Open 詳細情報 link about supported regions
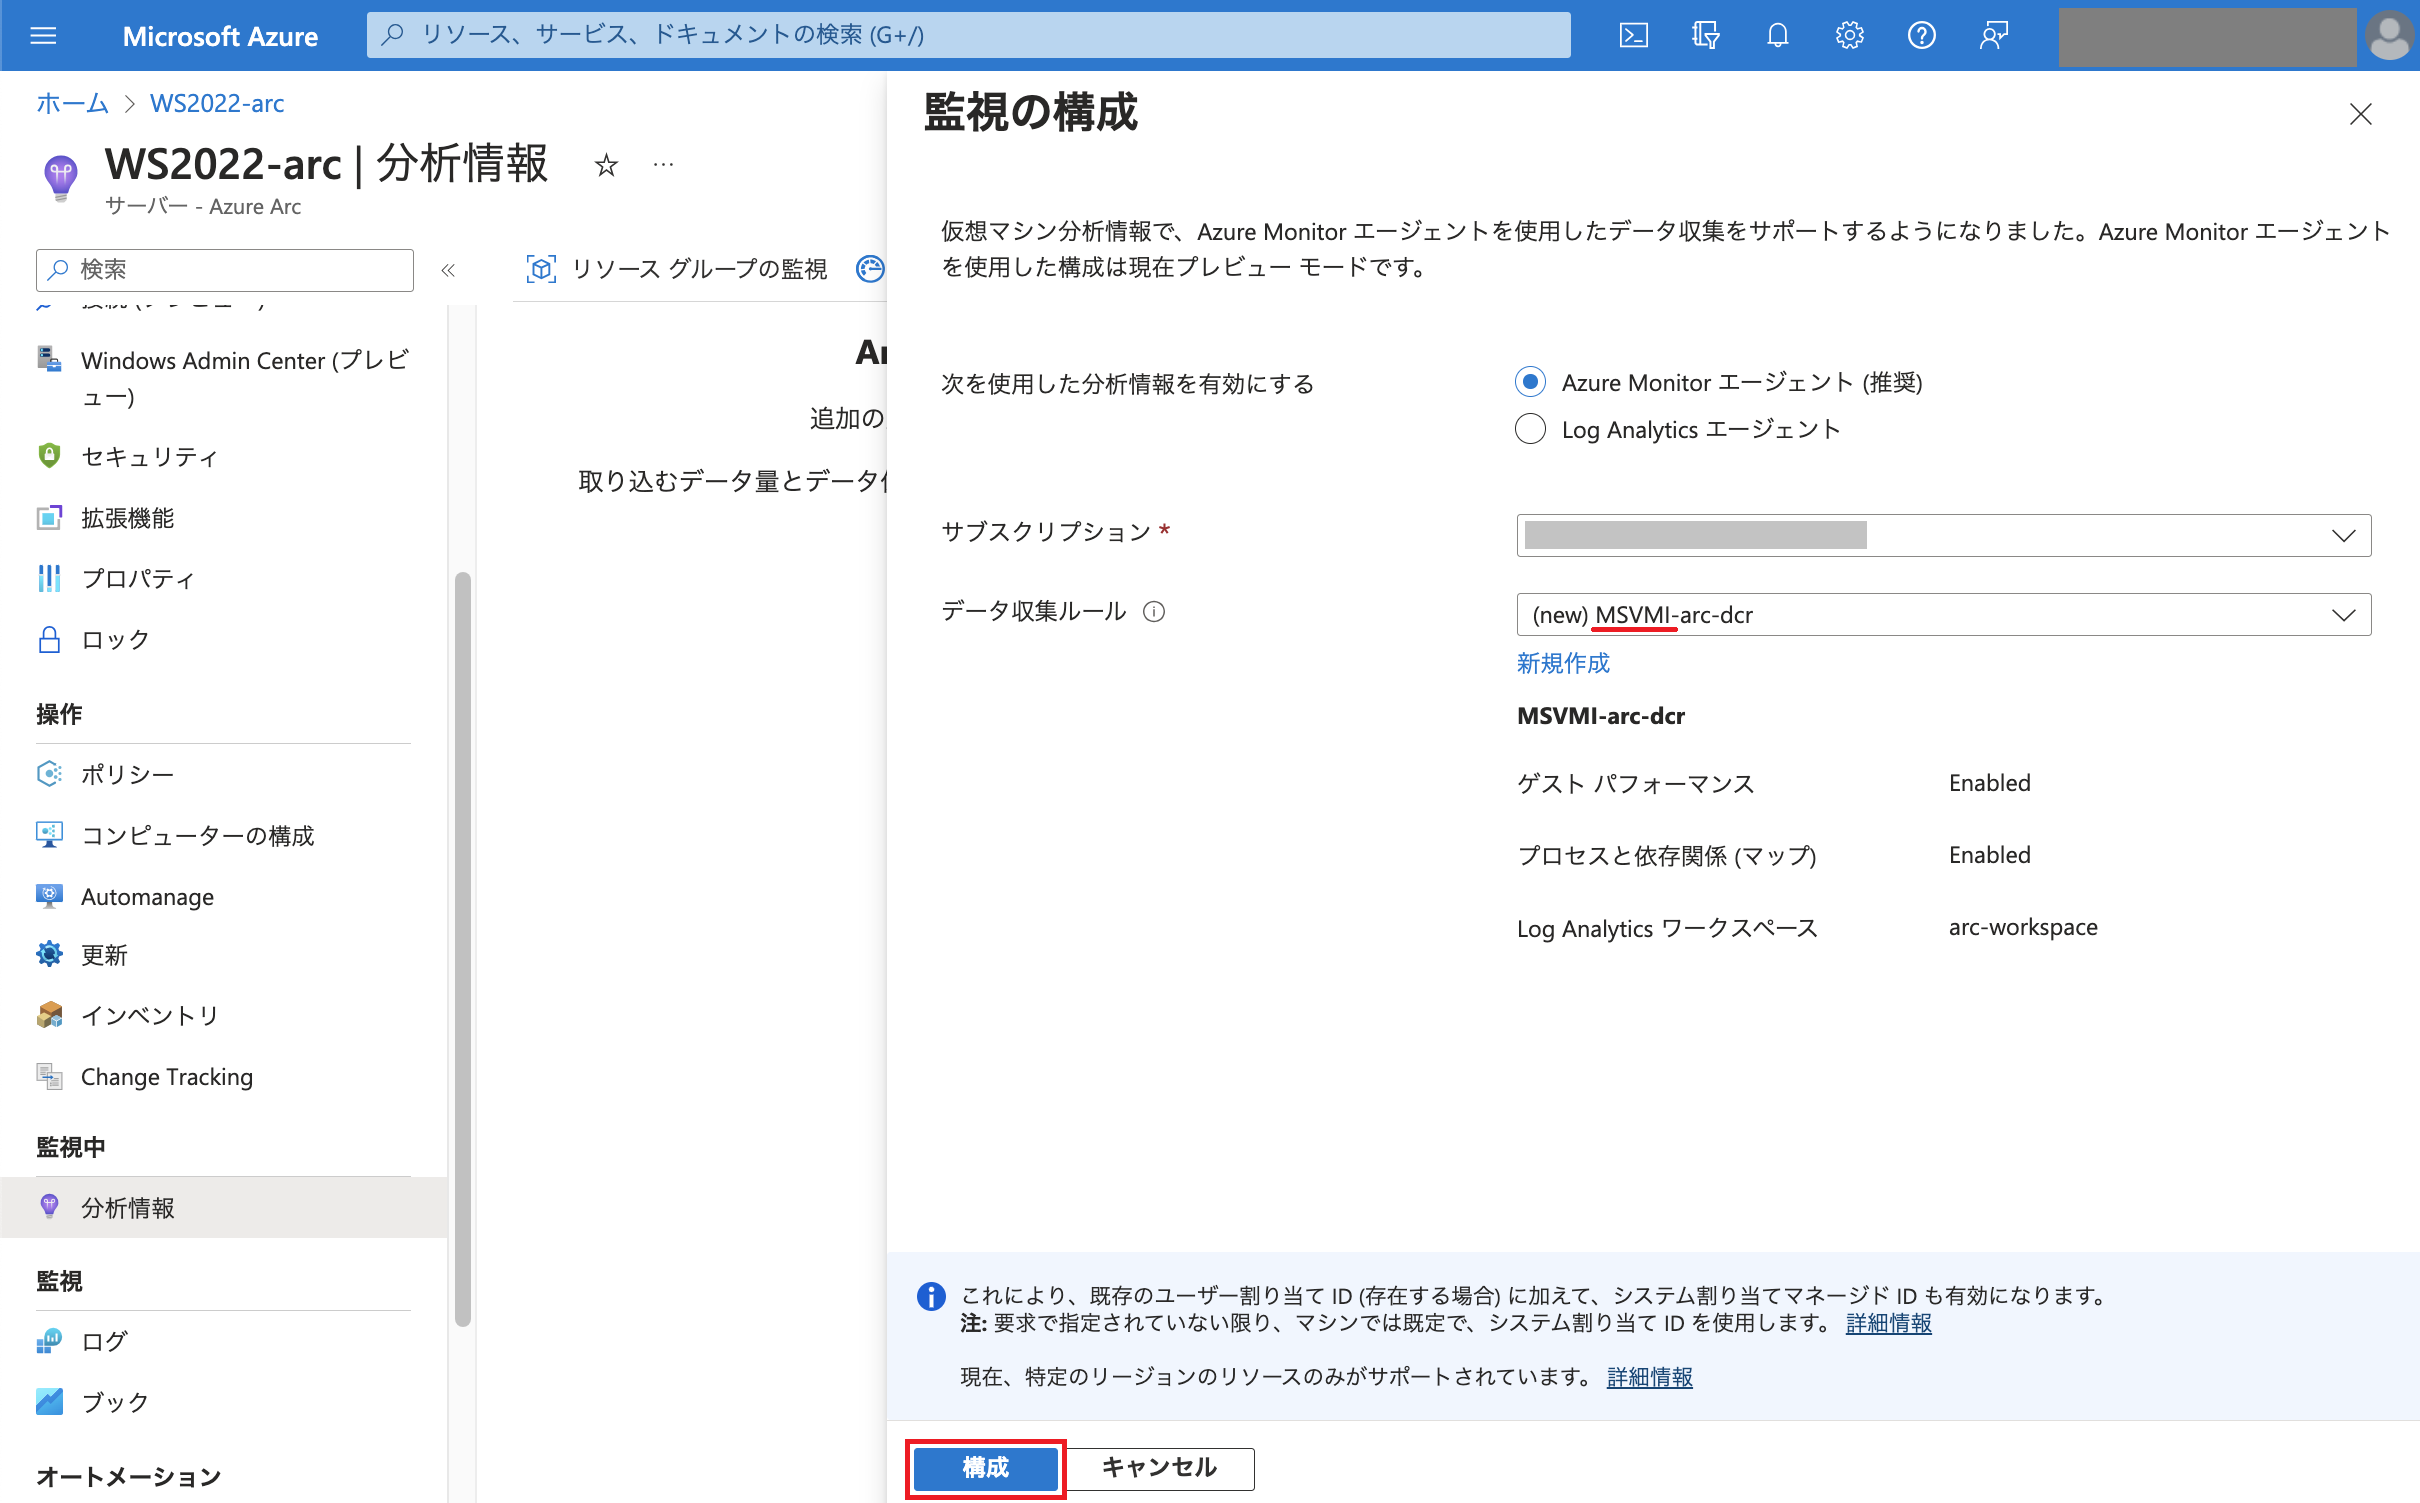 1649,1378
